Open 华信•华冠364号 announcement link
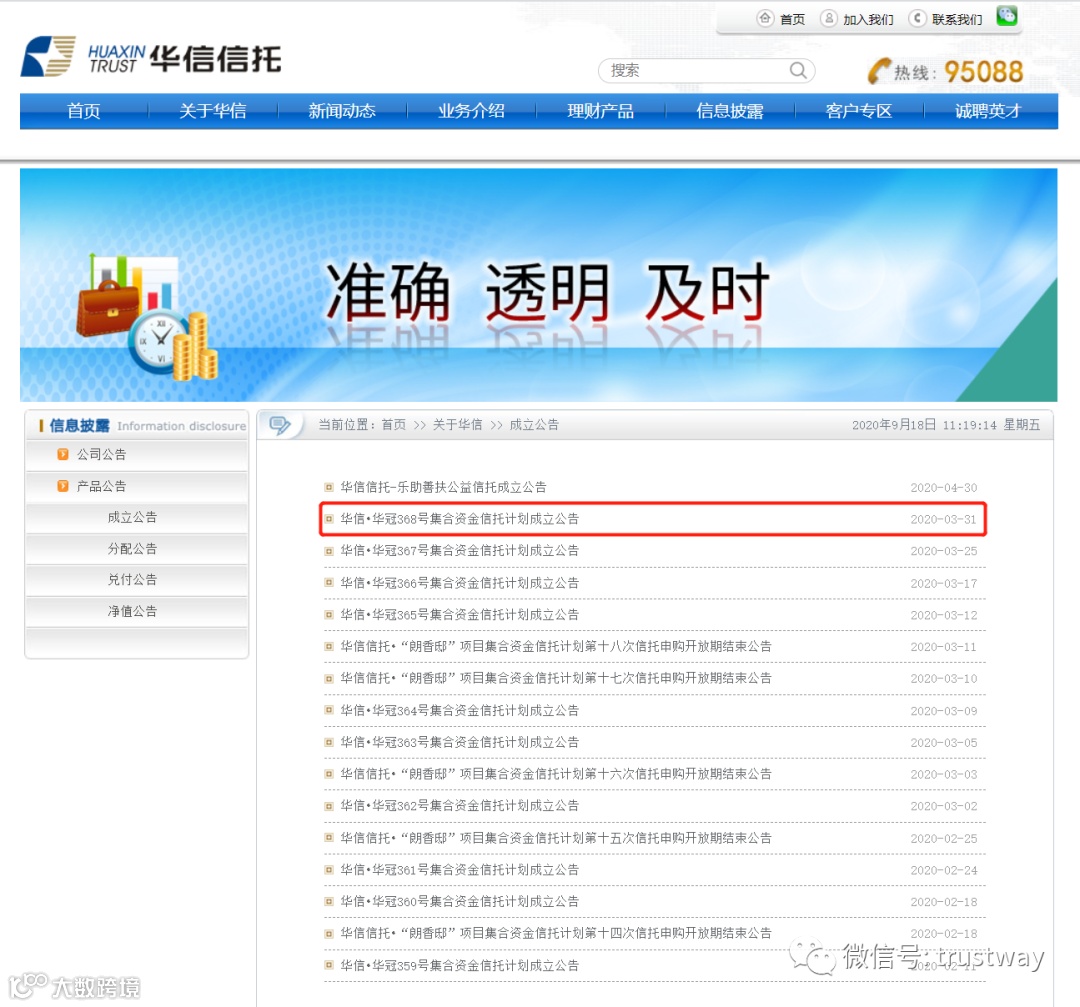 click(459, 711)
